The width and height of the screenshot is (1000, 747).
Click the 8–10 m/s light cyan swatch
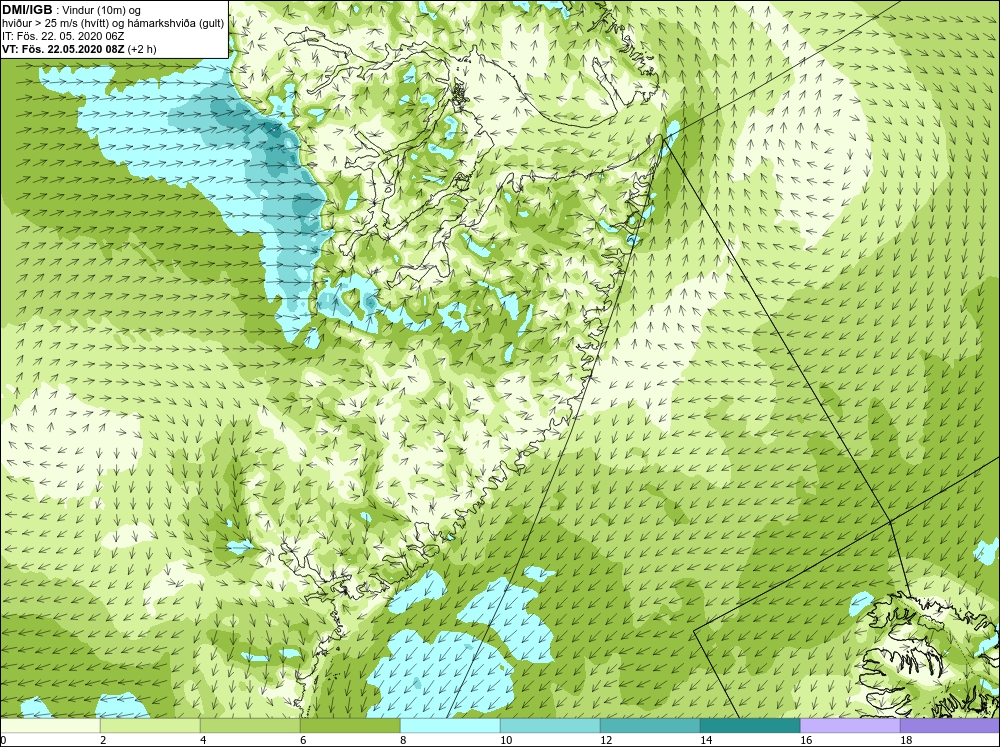(450, 726)
